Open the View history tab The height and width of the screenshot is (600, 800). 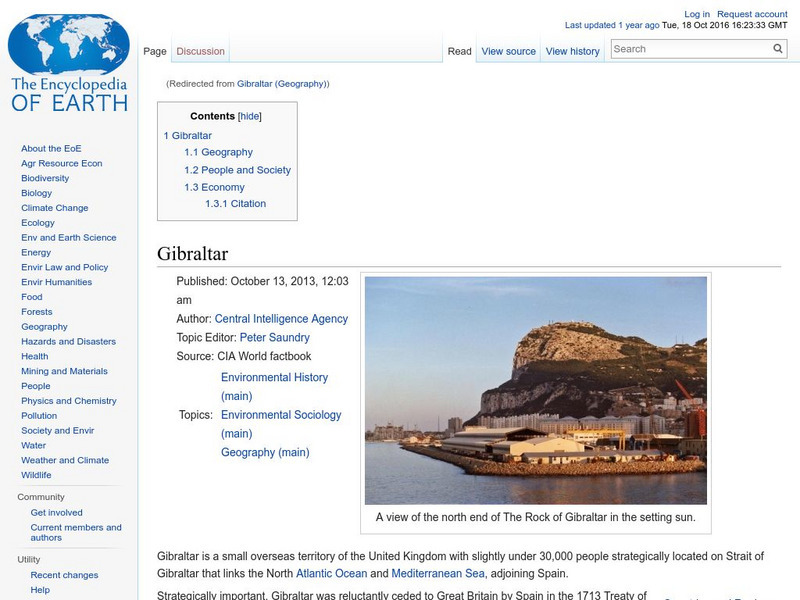pyautogui.click(x=572, y=51)
